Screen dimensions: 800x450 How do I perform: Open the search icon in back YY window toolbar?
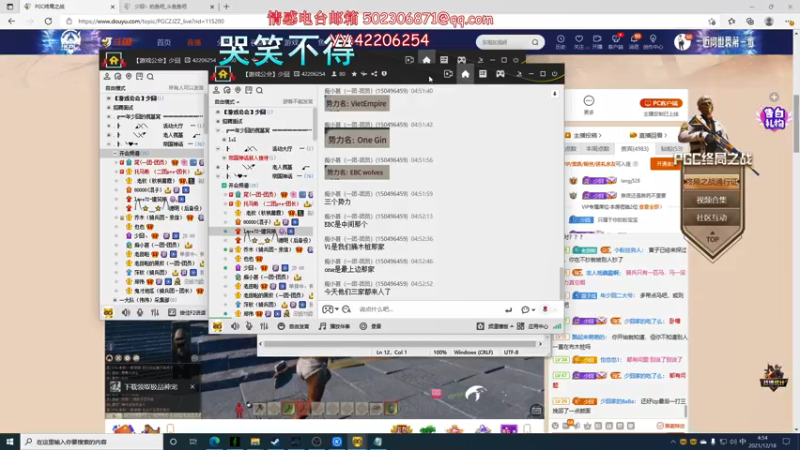[150, 77]
